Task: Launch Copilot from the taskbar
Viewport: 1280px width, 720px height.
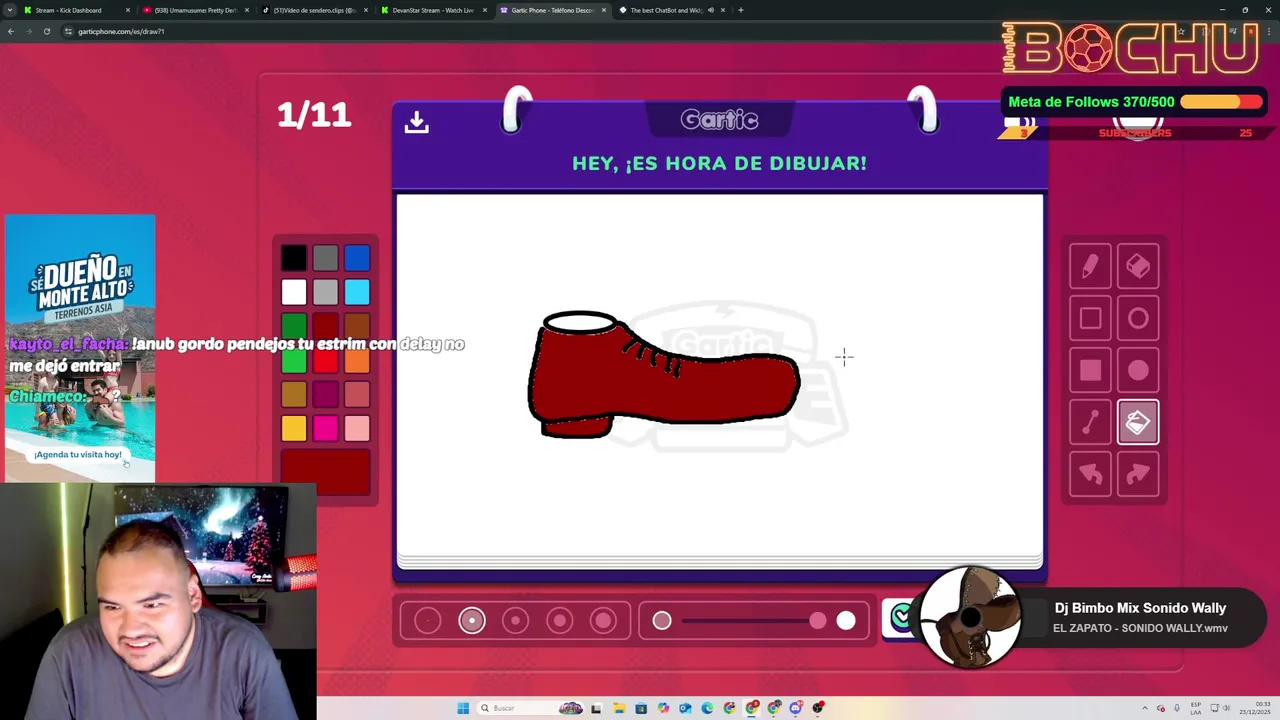Action: click(663, 708)
